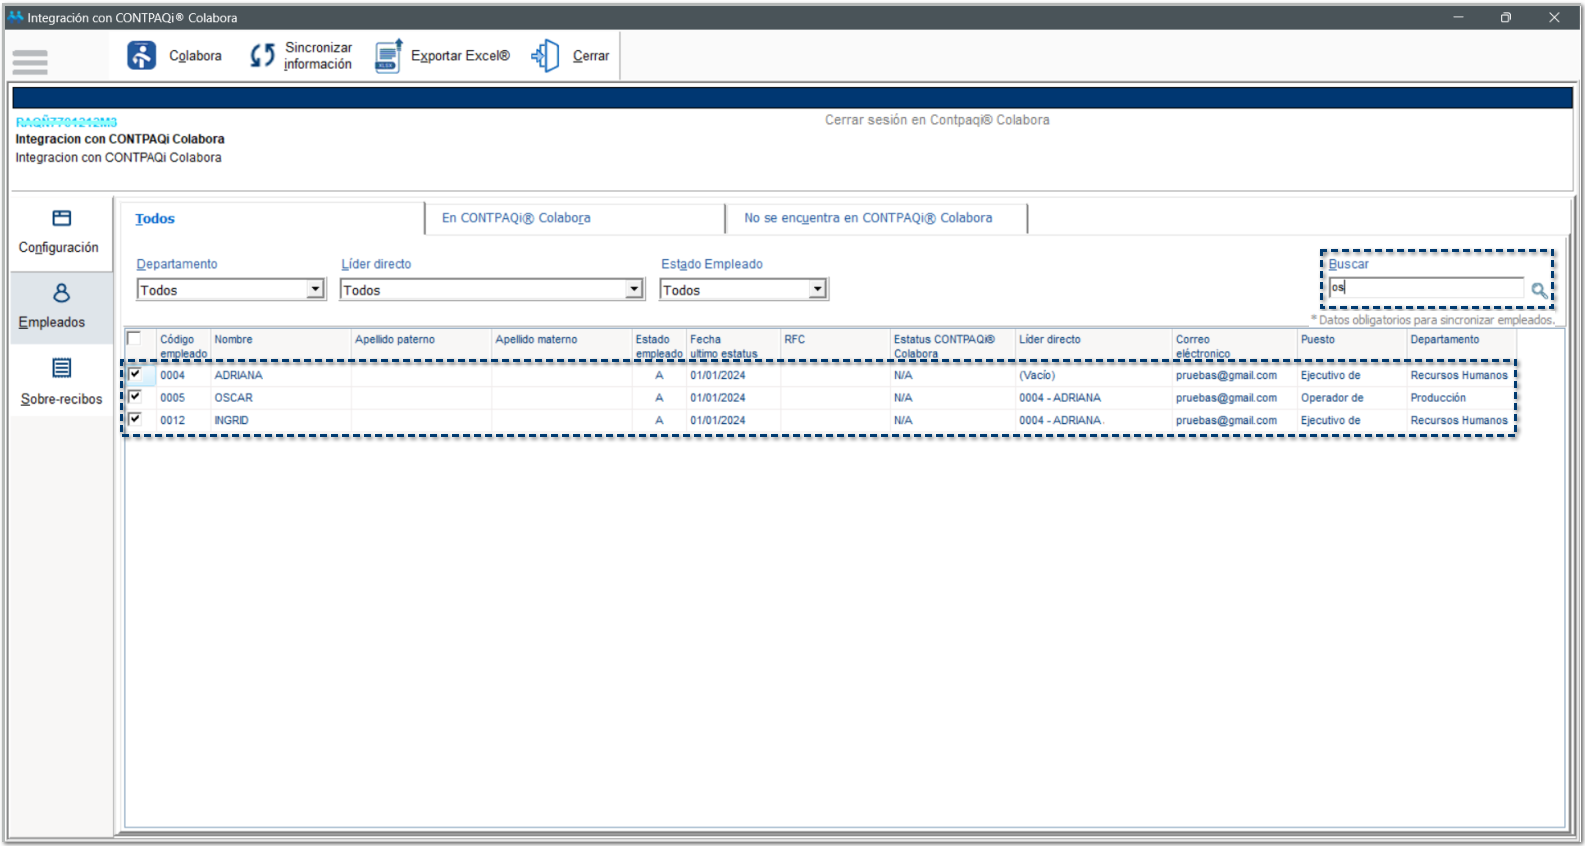Sort by the Nombre column header
Viewport: 1585px width, 846px height.
(x=233, y=340)
